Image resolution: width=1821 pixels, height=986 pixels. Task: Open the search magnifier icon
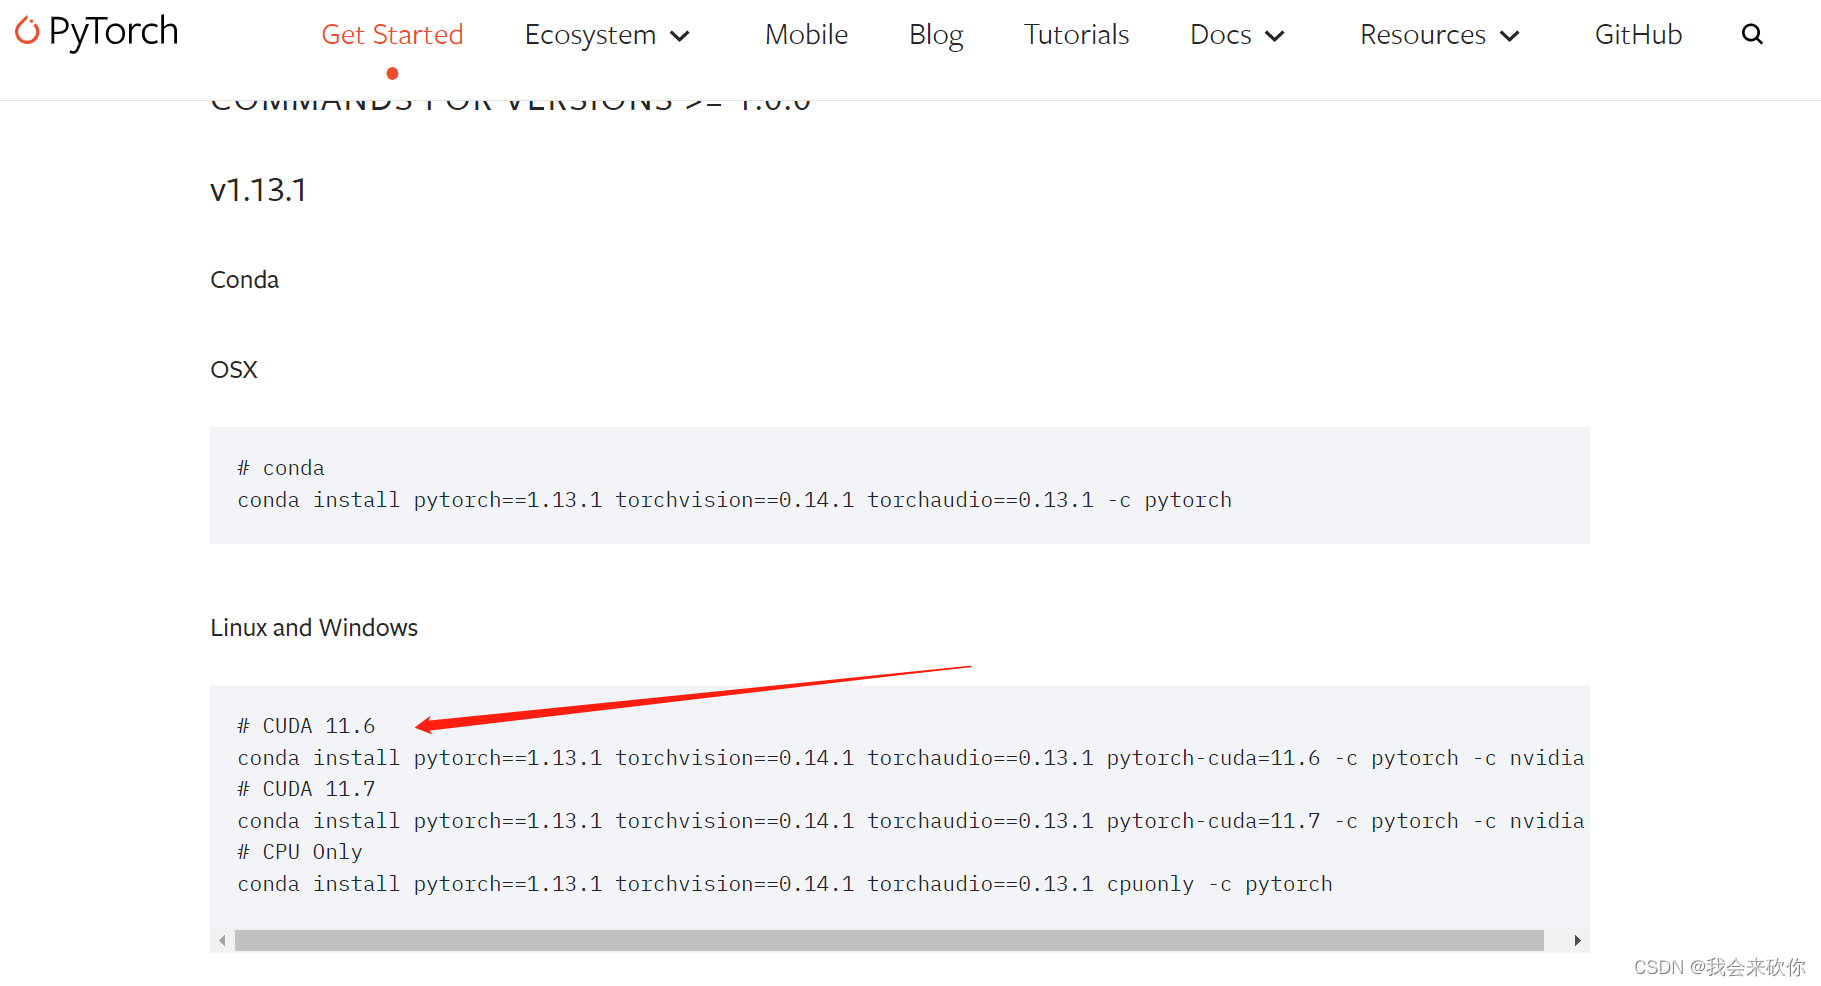tap(1752, 34)
